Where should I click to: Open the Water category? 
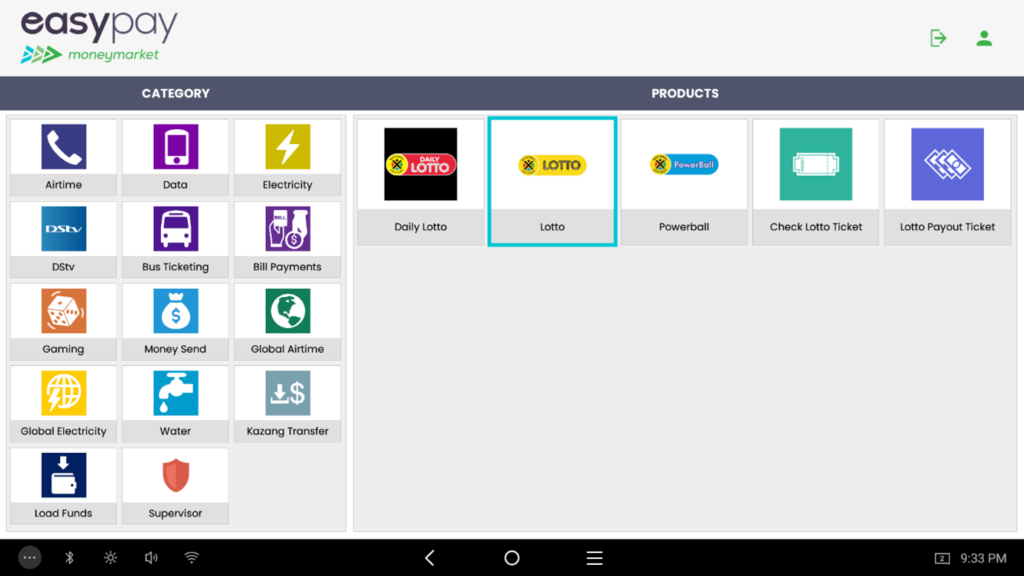(x=175, y=404)
